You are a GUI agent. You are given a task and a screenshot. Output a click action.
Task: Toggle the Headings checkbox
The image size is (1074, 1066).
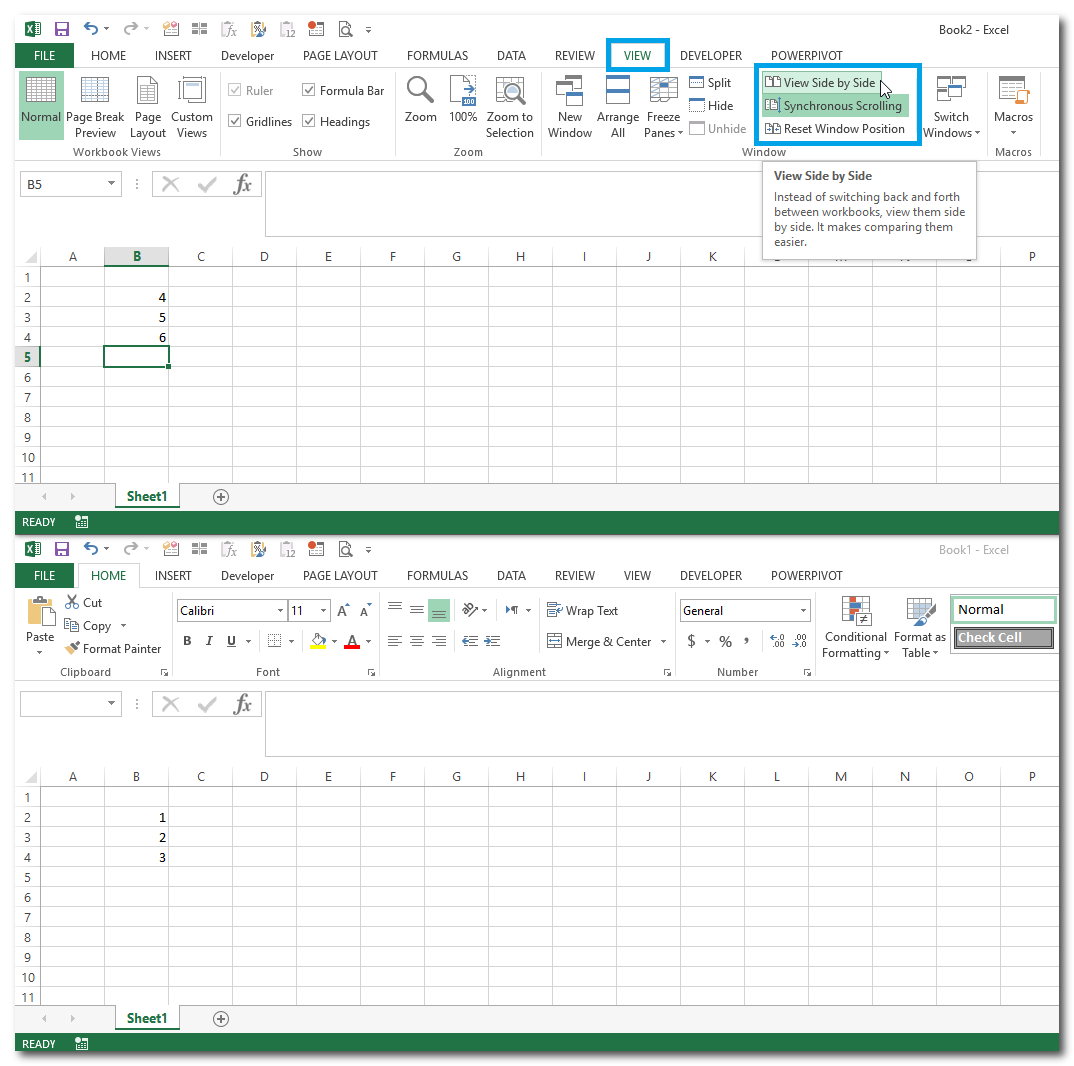(309, 122)
